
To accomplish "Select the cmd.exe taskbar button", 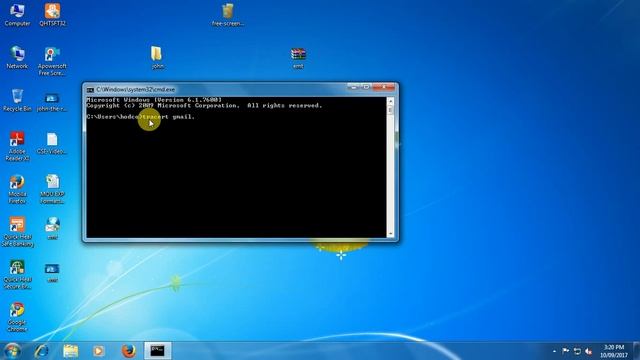I will click(158, 351).
